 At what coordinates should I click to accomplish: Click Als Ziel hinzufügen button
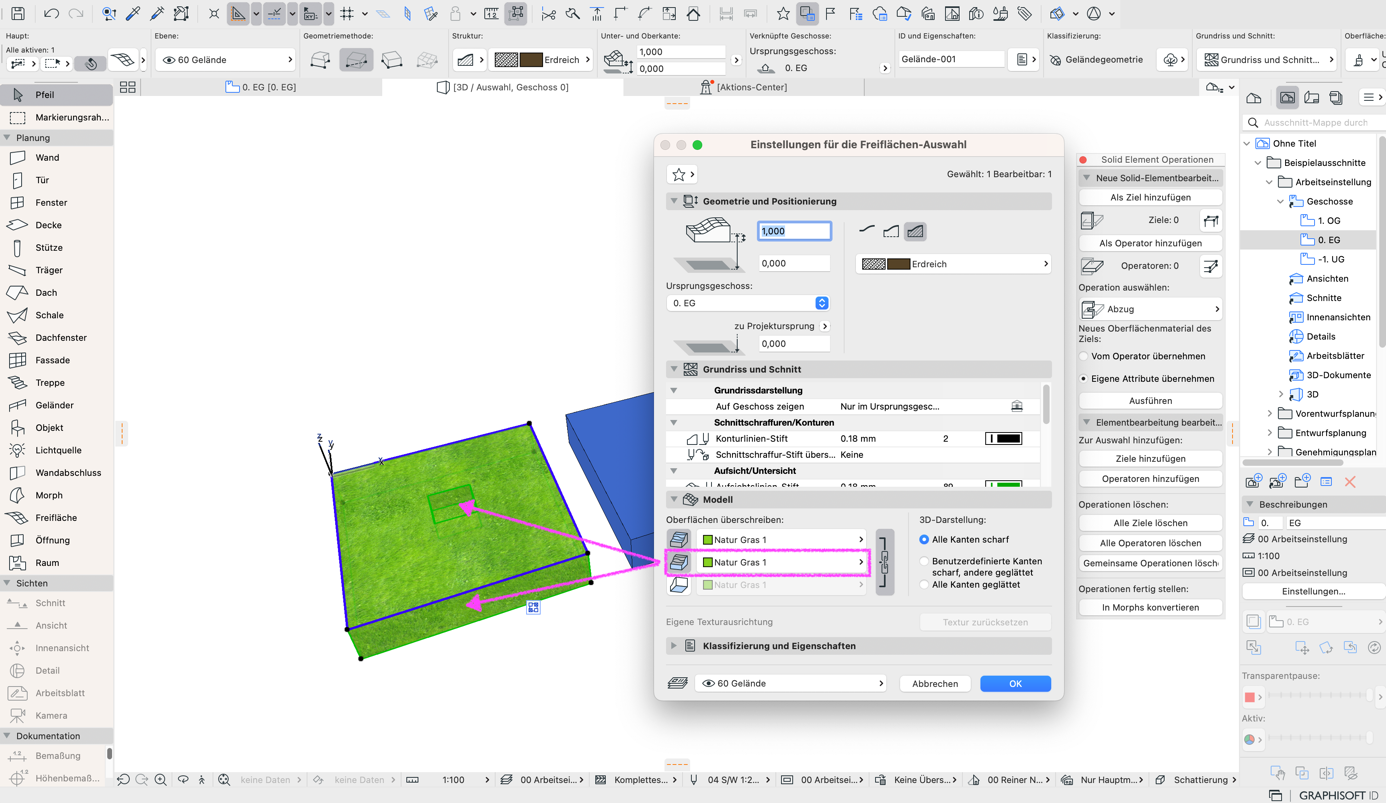coord(1151,198)
